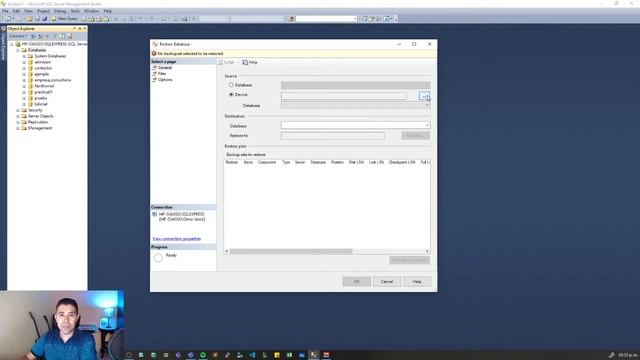Collapse the Databases tree node
The width and height of the screenshot is (640, 360).
click(x=18, y=50)
